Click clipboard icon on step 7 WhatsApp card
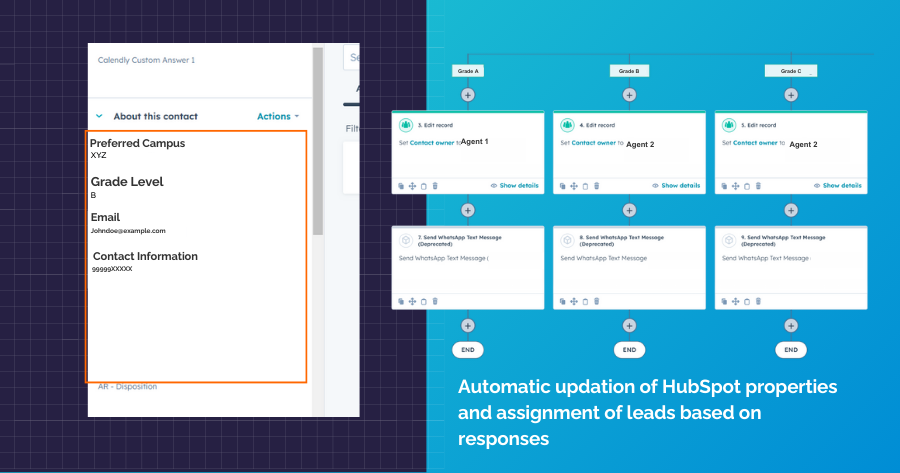This screenshot has height=473, width=900. pyautogui.click(x=424, y=301)
